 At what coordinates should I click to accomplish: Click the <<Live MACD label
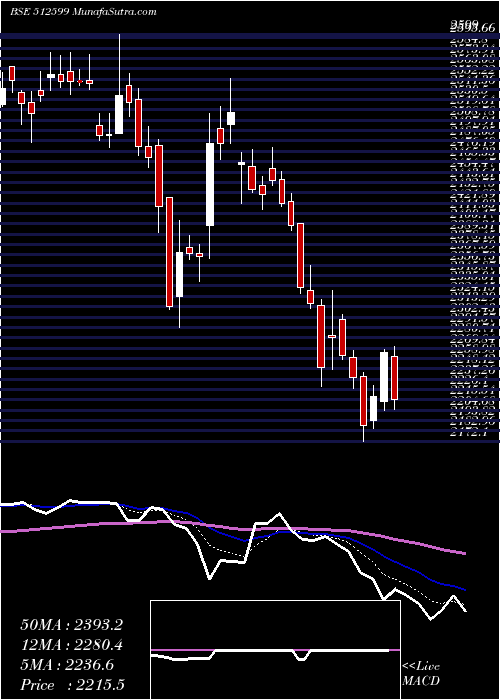pos(421,674)
